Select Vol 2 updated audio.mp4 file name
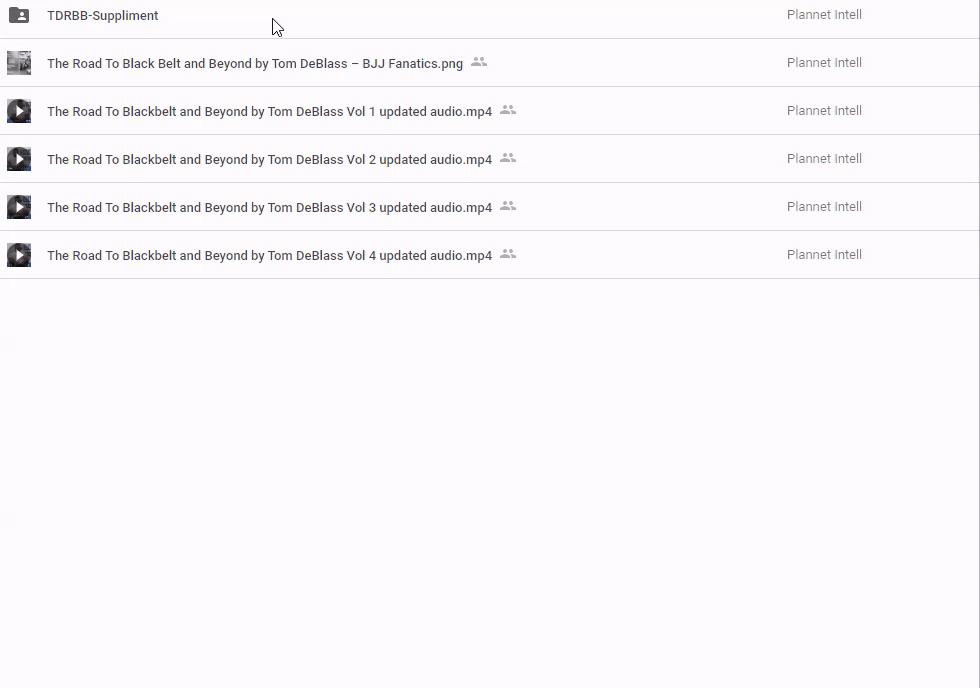The image size is (980, 688). point(269,160)
